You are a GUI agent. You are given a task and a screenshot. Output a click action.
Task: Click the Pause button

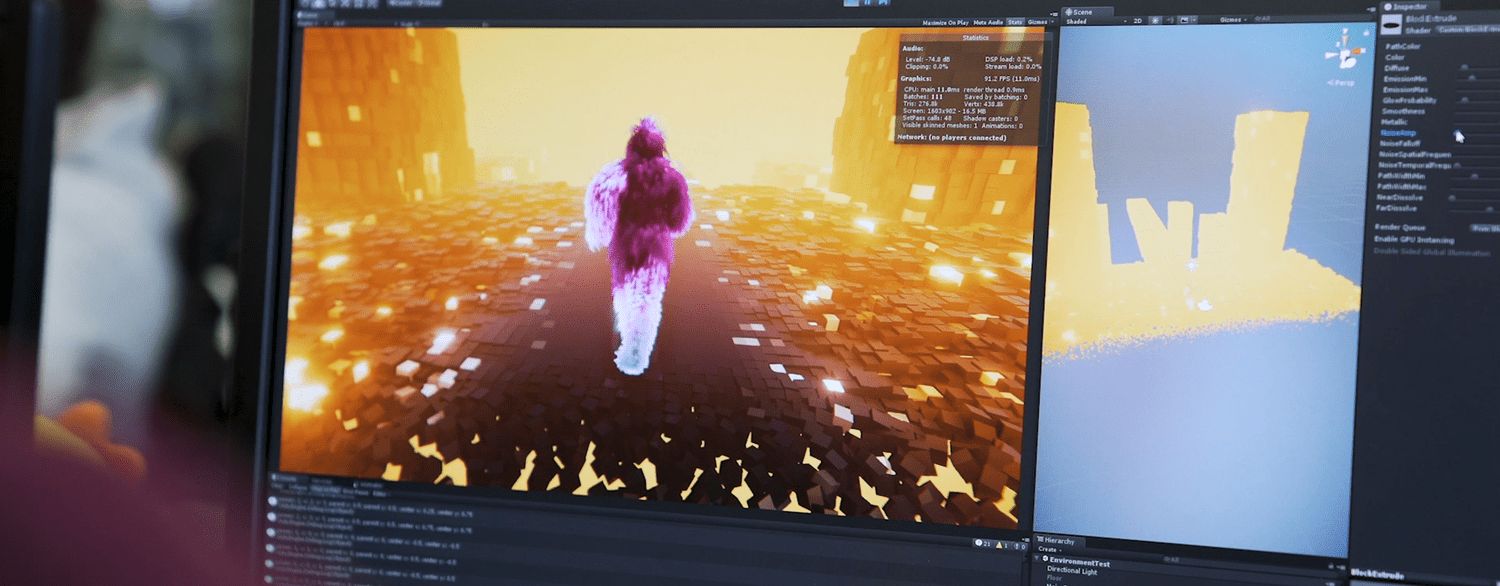pyautogui.click(x=866, y=2)
